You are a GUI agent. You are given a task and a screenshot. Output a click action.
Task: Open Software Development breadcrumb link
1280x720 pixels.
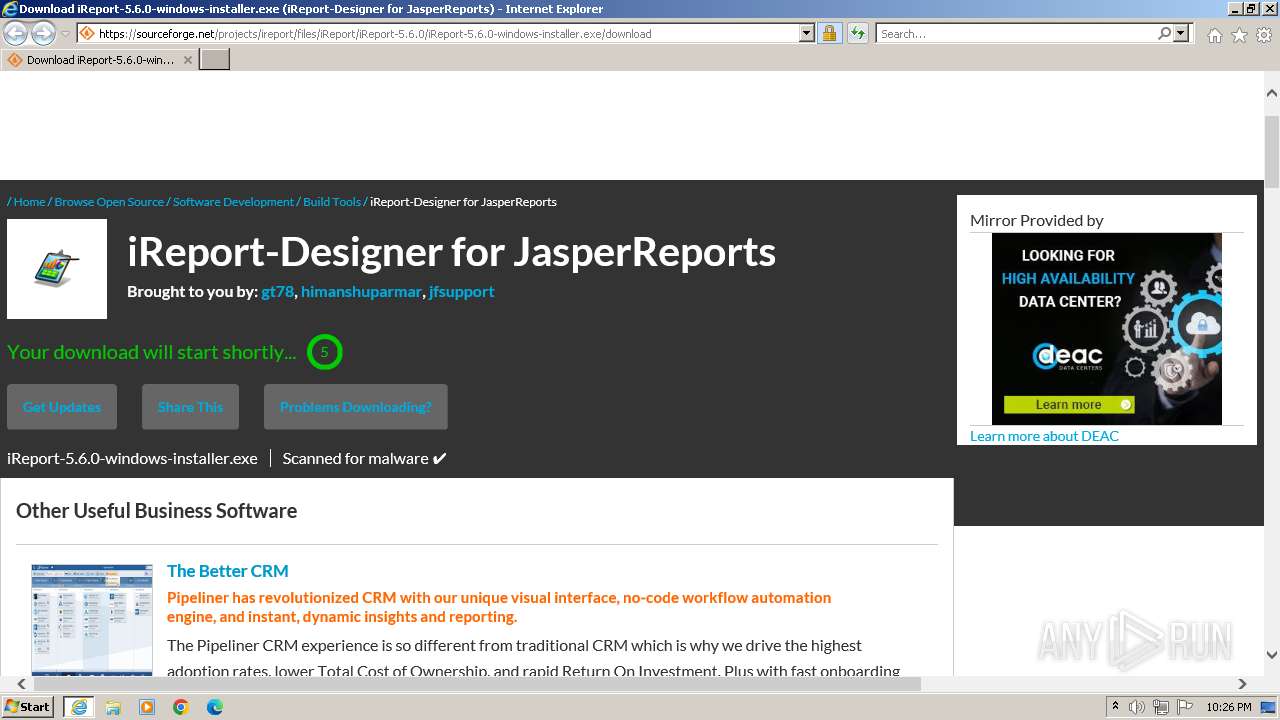[x=233, y=201]
